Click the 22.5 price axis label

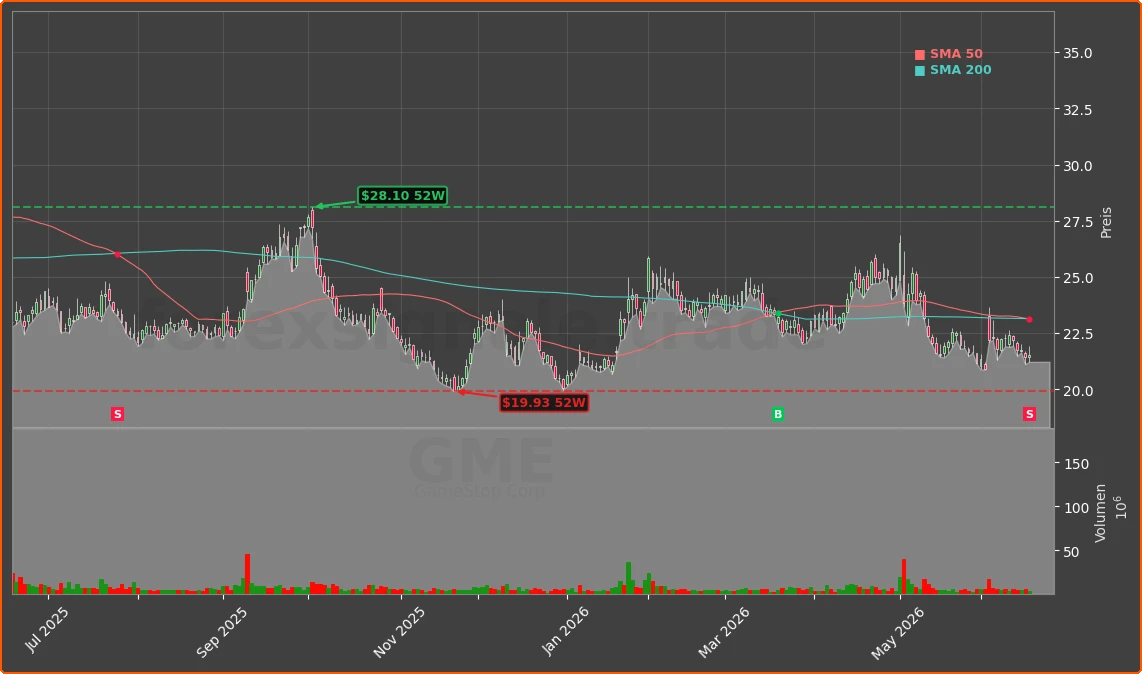pos(1078,334)
